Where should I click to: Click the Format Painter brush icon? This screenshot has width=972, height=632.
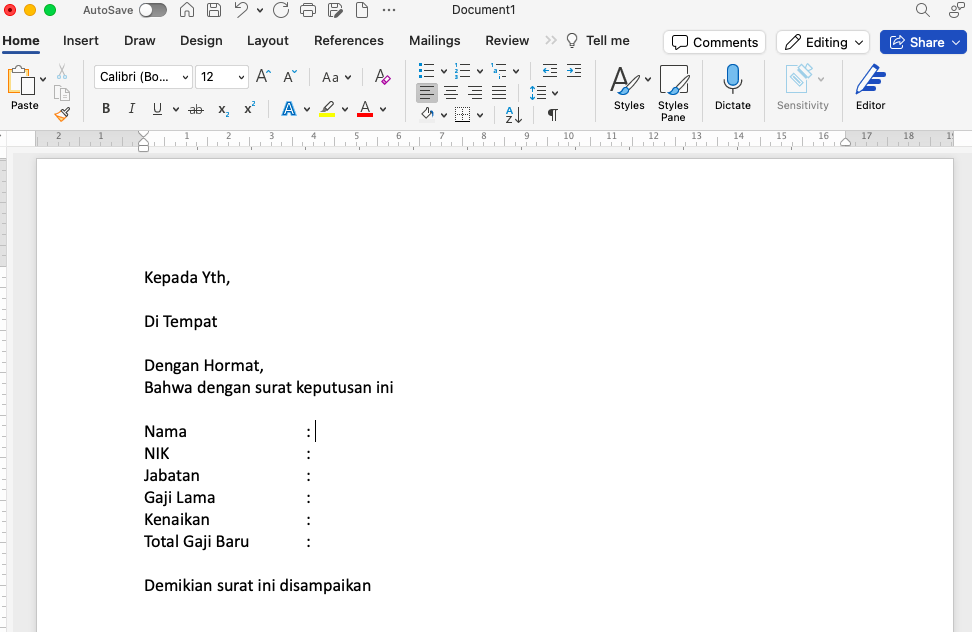62,114
